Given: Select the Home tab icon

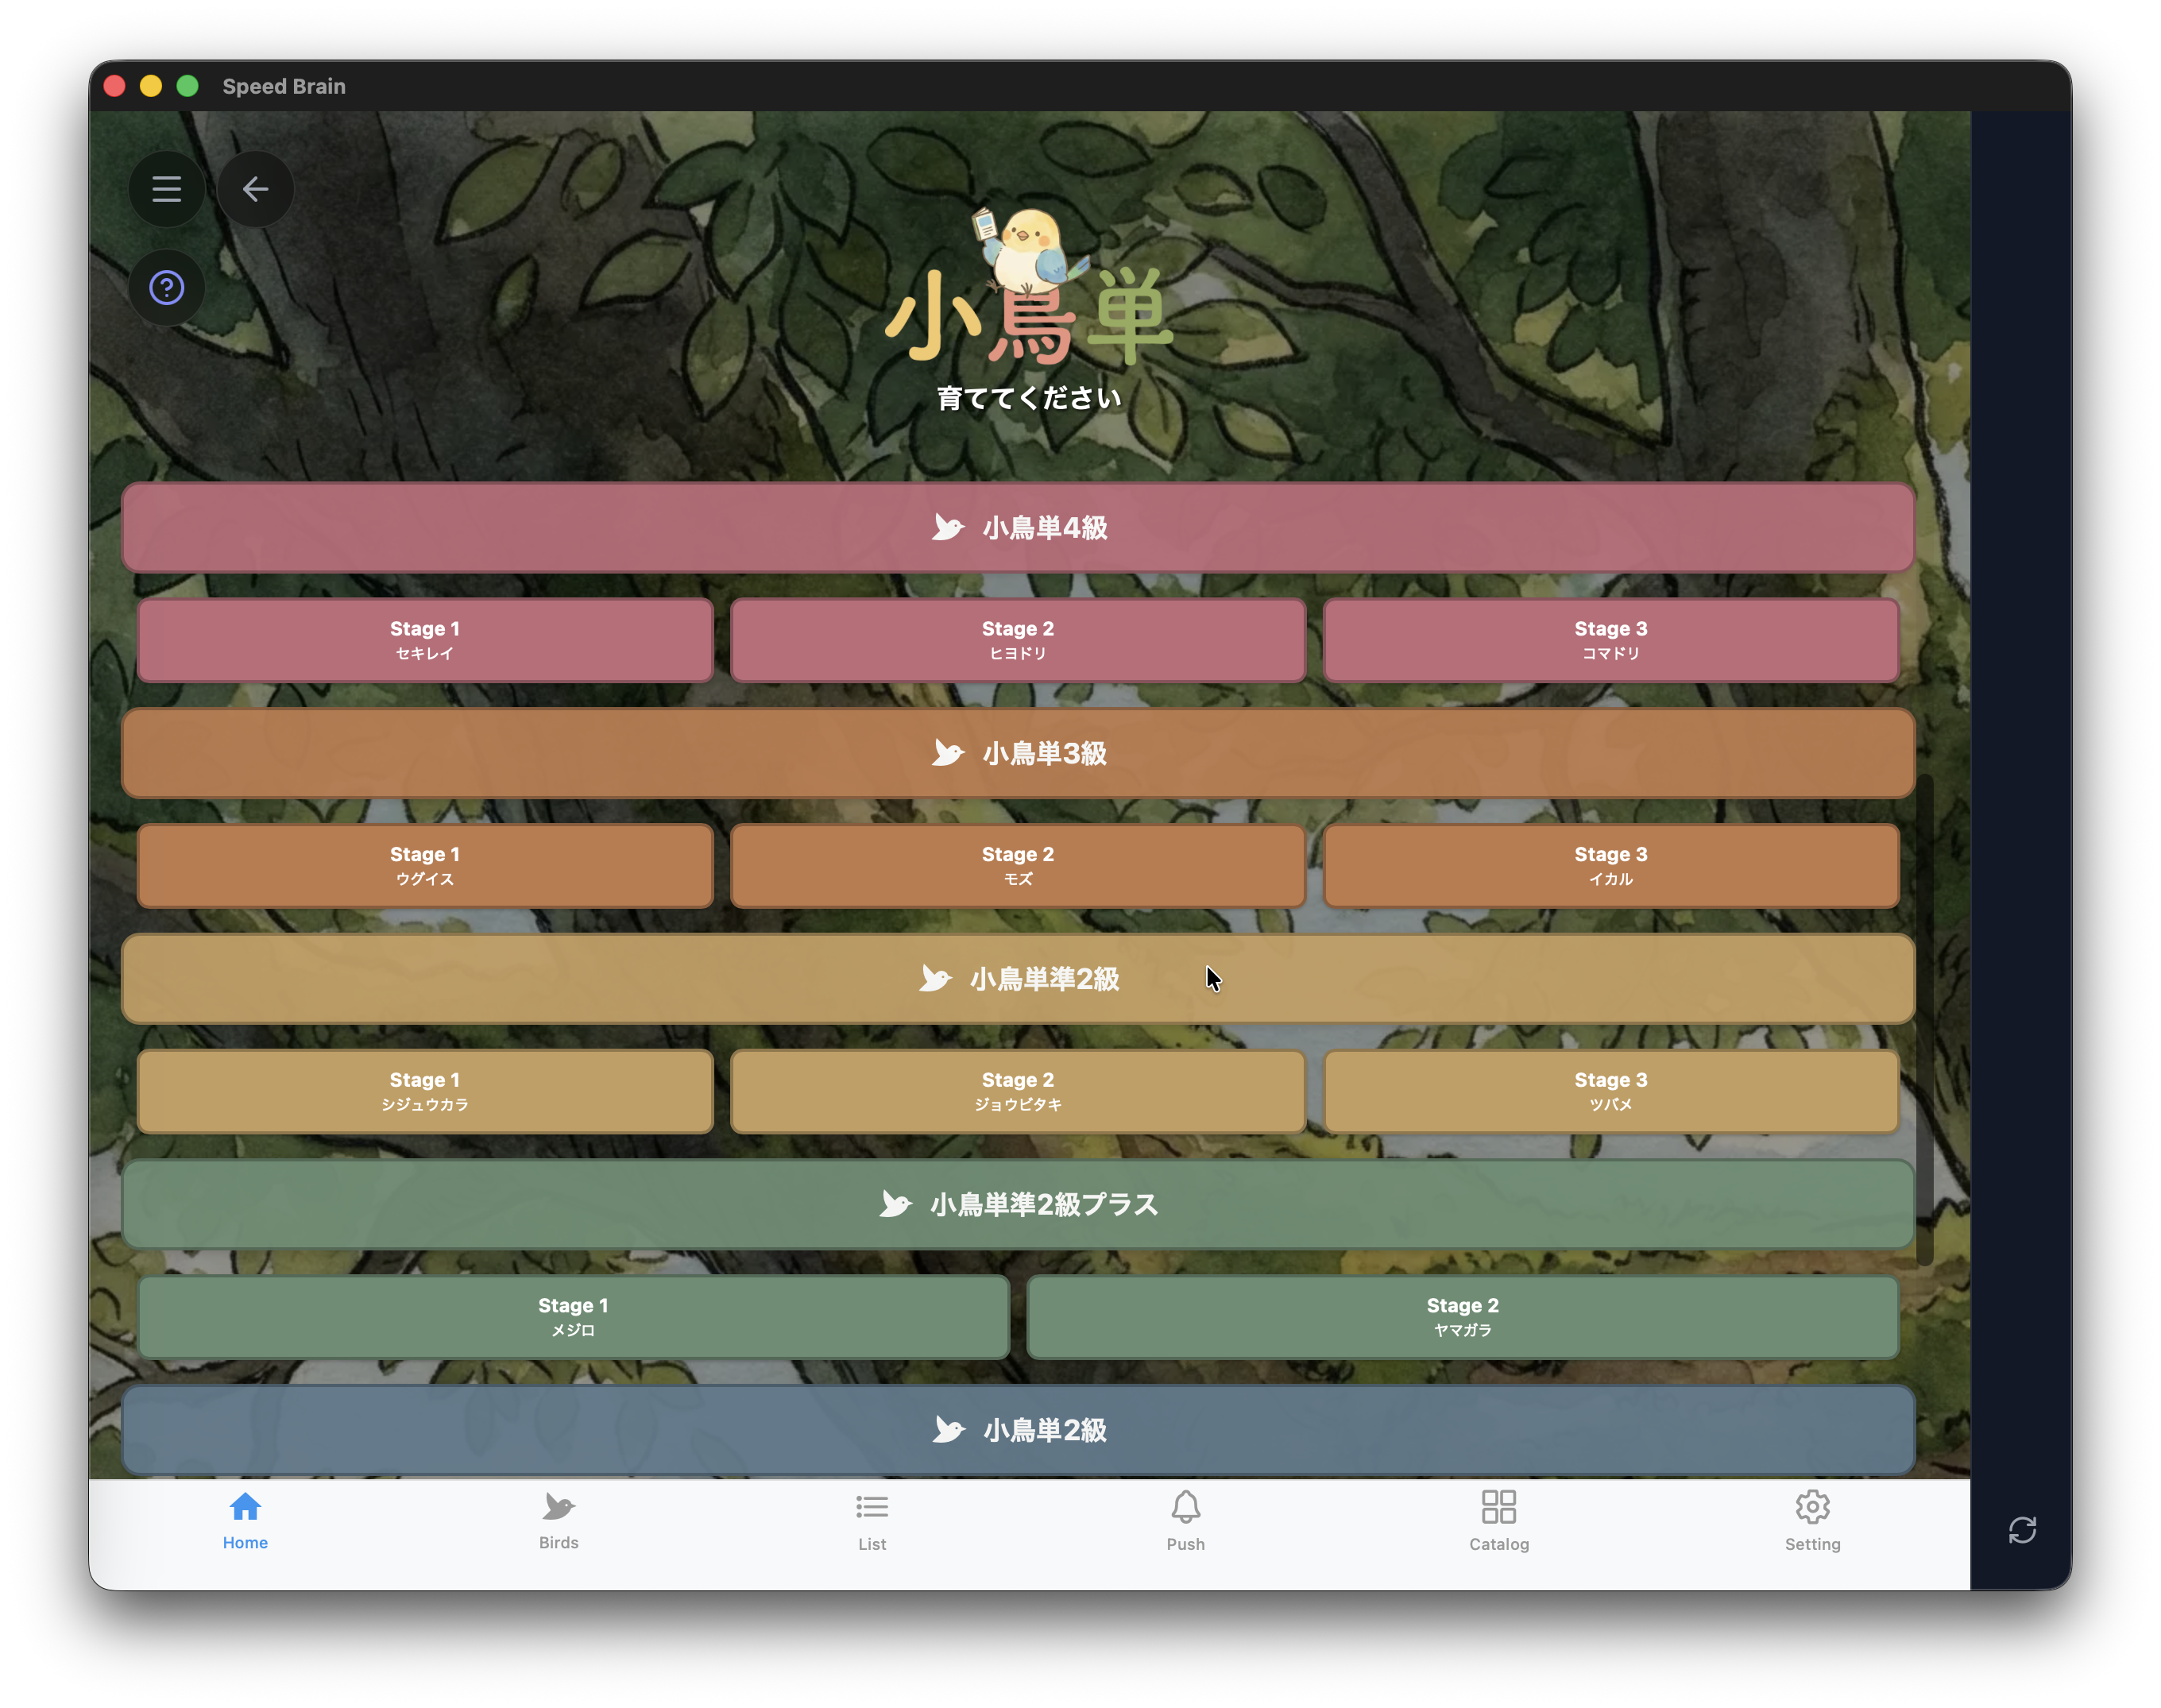Looking at the screenshot, I should pyautogui.click(x=245, y=1520).
